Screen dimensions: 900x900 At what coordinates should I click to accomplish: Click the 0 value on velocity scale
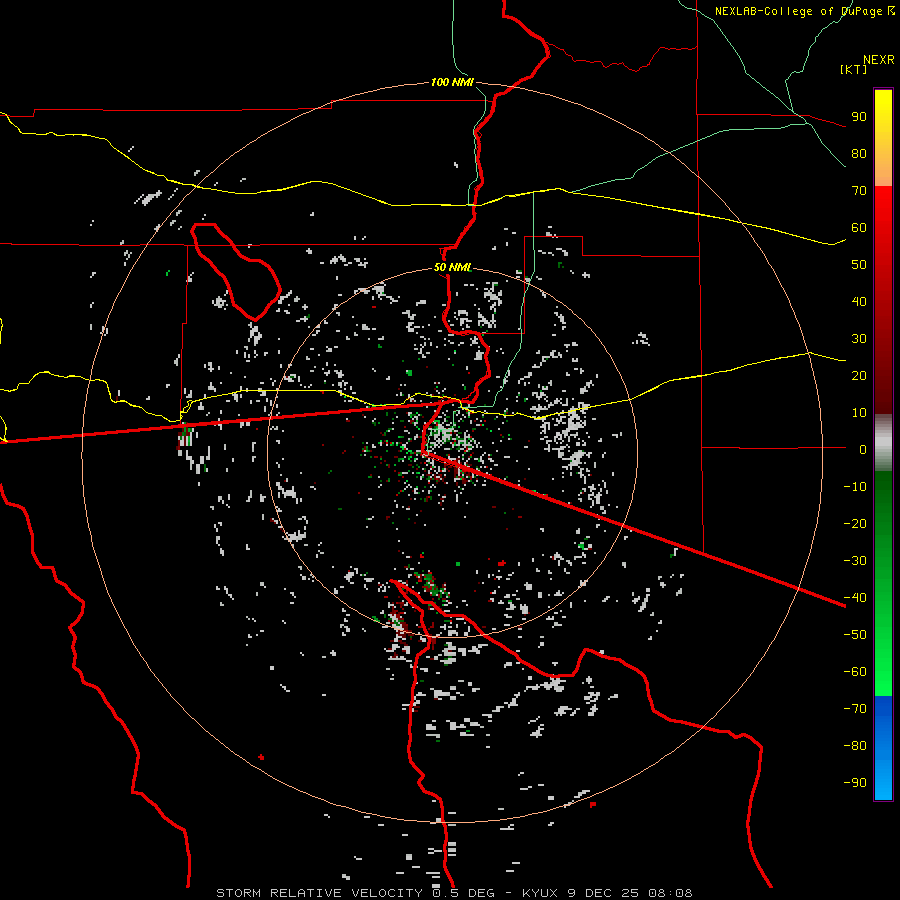tap(863, 449)
